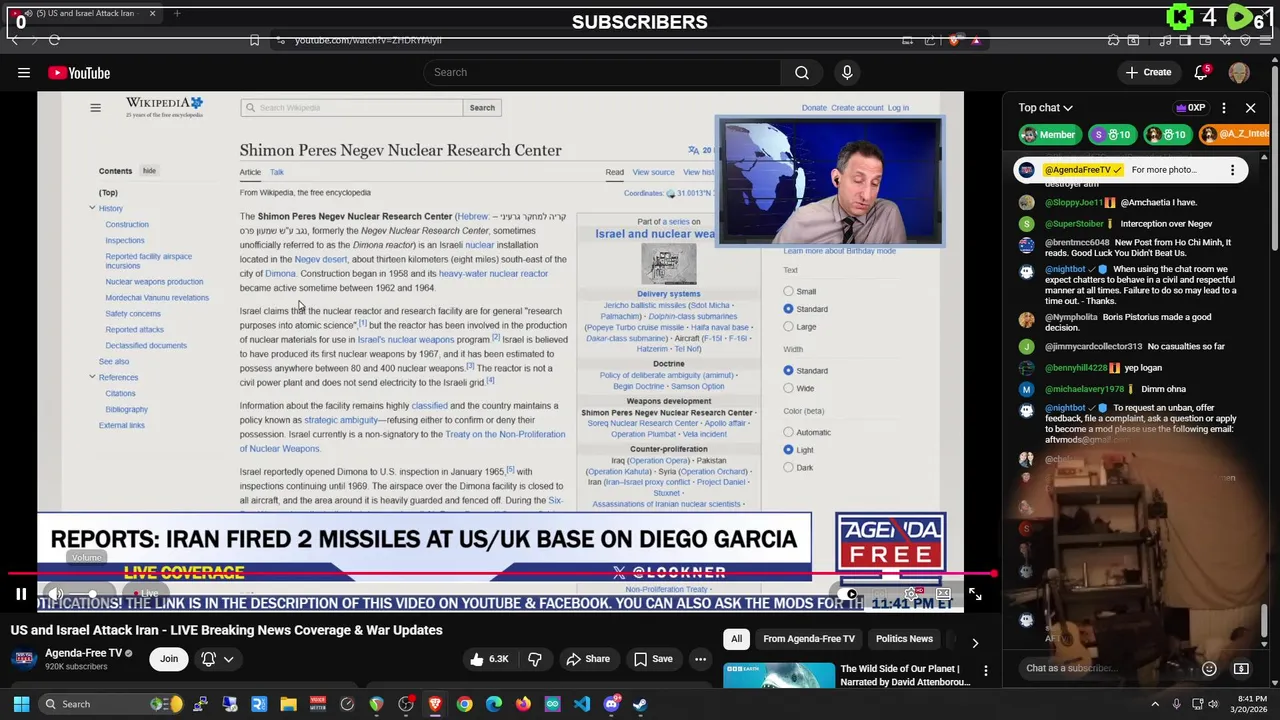The width and height of the screenshot is (1280, 720).
Task: Open notification preferences dropdown beside Join
Action: [219, 659]
